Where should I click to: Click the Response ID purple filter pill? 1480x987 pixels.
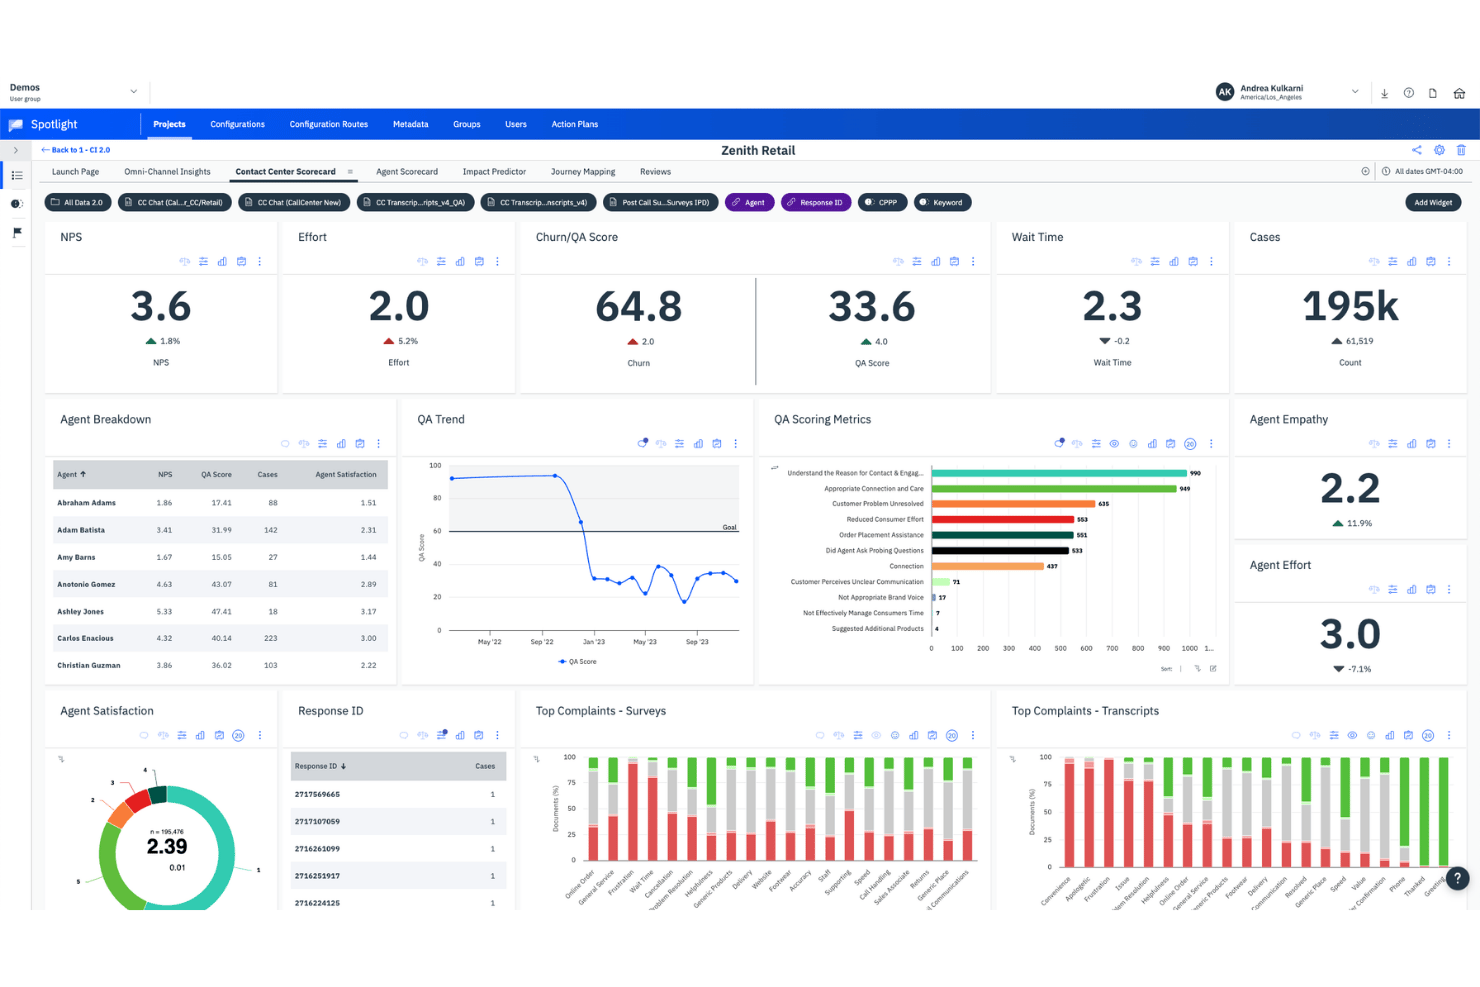click(816, 202)
